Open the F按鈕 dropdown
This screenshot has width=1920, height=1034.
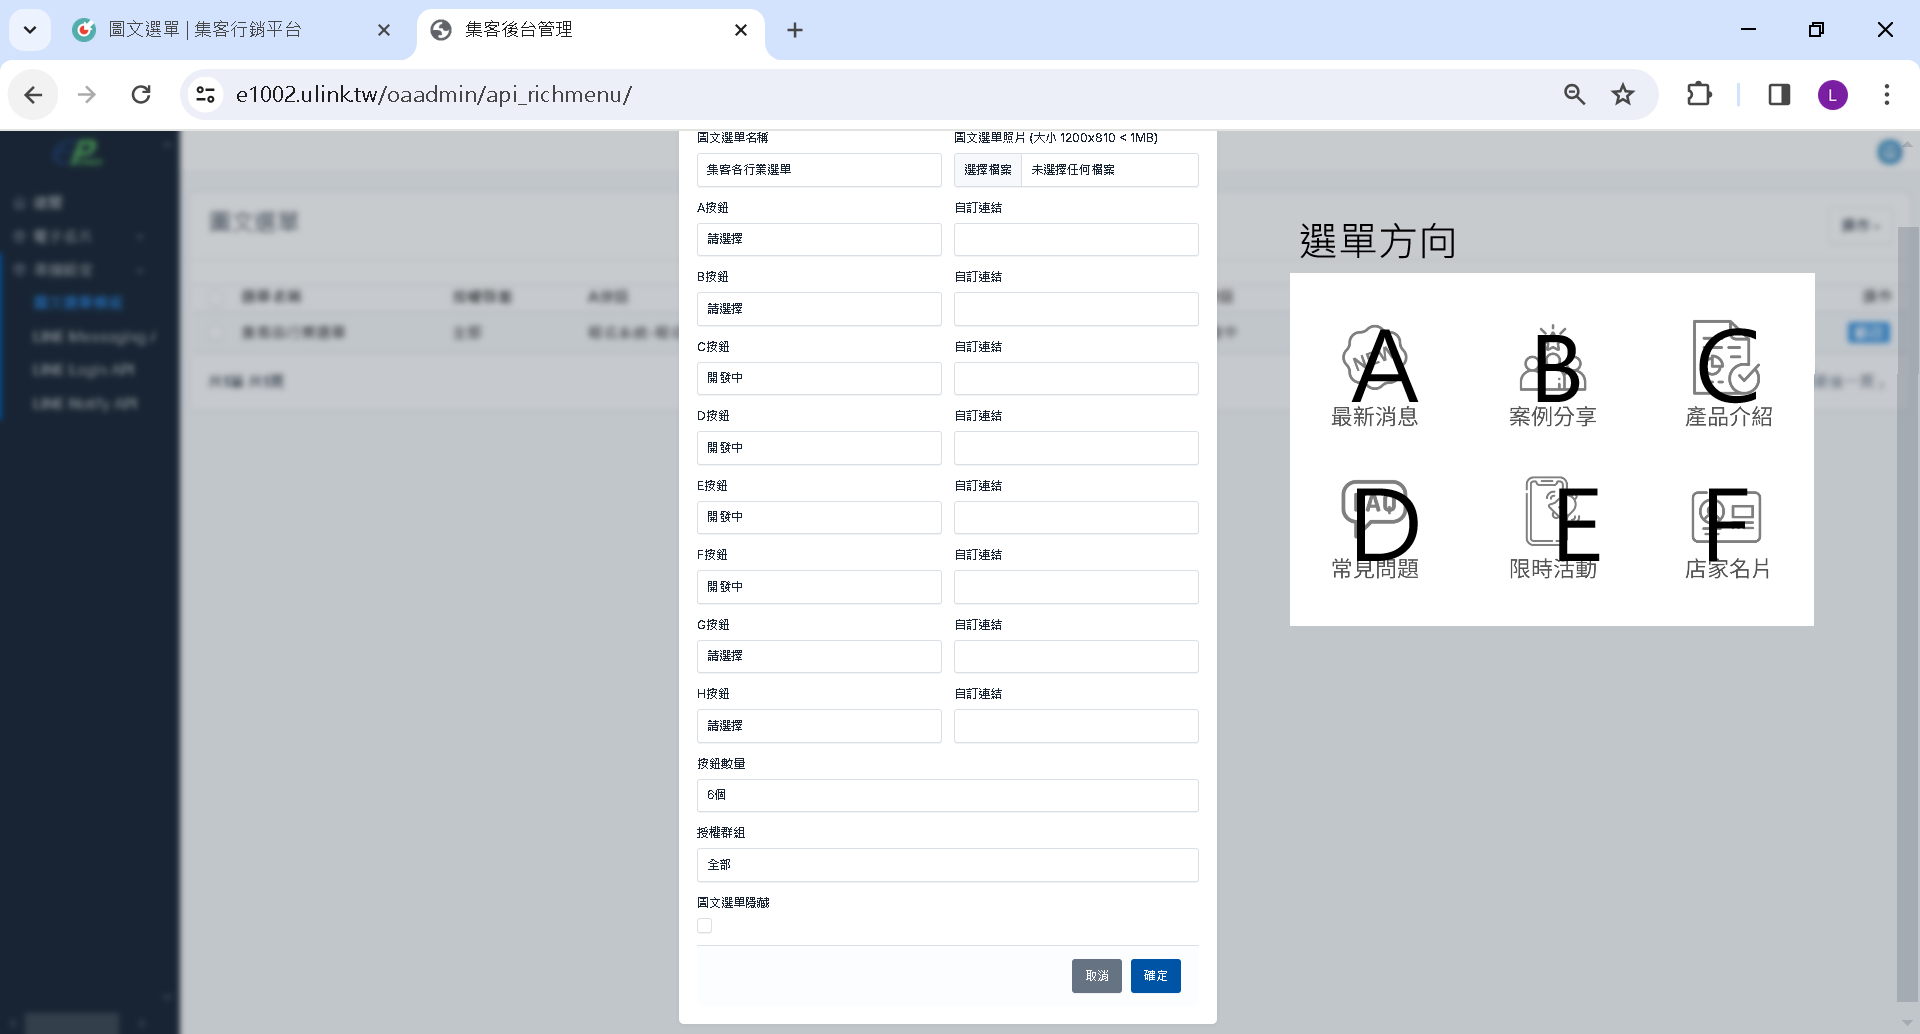point(819,587)
